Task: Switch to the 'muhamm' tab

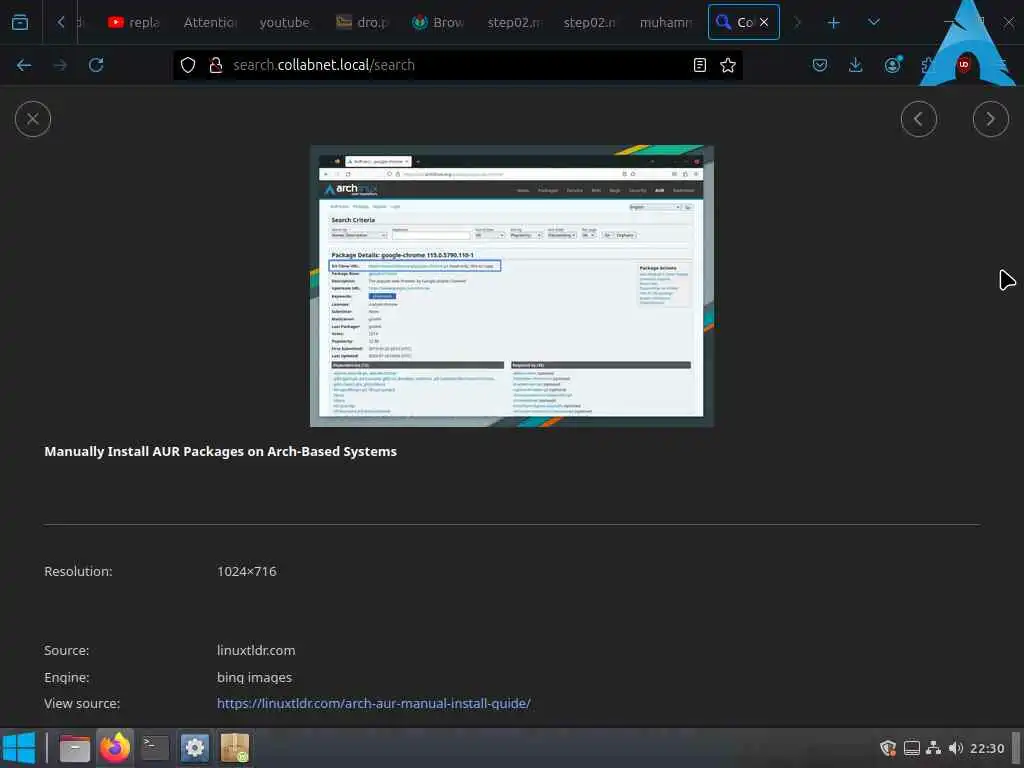Action: (665, 23)
